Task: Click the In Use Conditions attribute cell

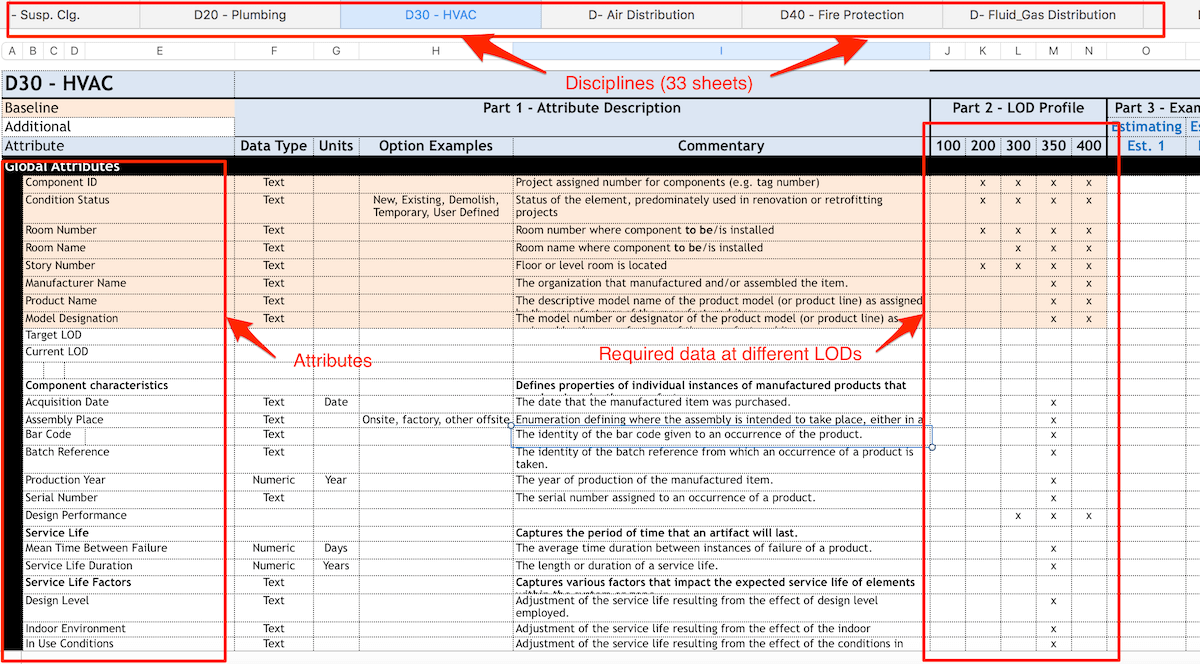Action: coord(129,644)
